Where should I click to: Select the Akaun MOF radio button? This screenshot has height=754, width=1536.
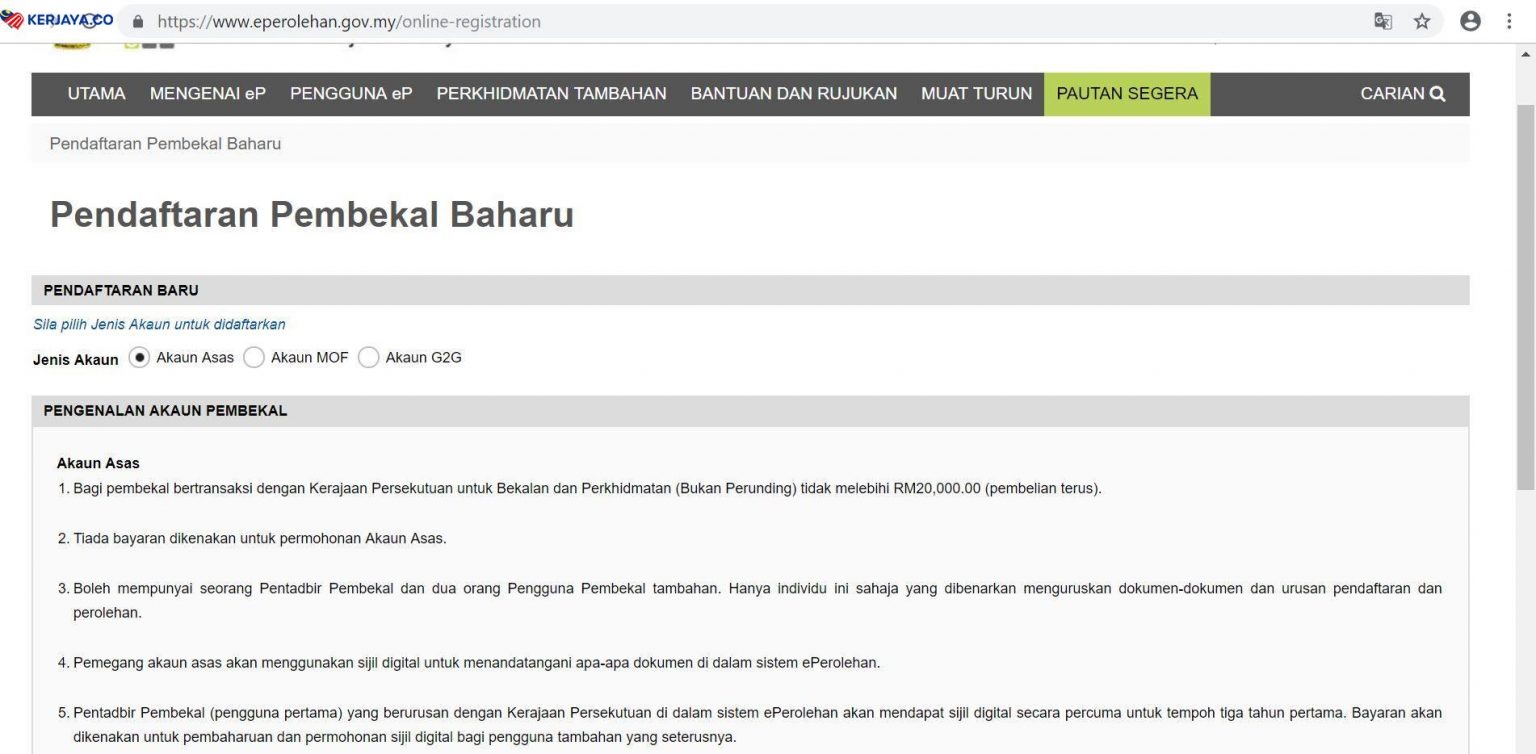[x=254, y=356]
